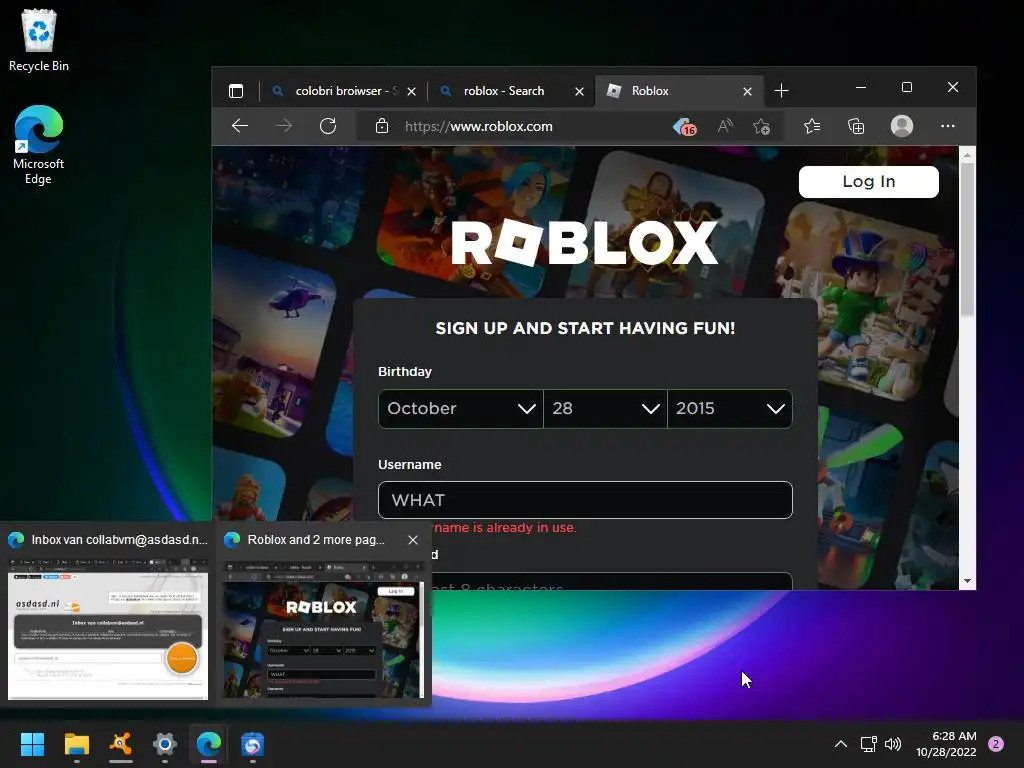Close the Roblox tab
The image size is (1024, 768).
click(x=748, y=91)
